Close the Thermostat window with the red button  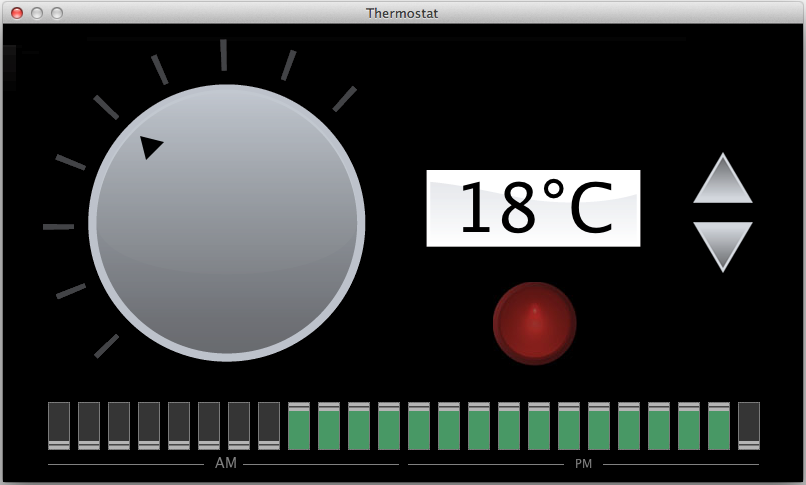coord(17,13)
